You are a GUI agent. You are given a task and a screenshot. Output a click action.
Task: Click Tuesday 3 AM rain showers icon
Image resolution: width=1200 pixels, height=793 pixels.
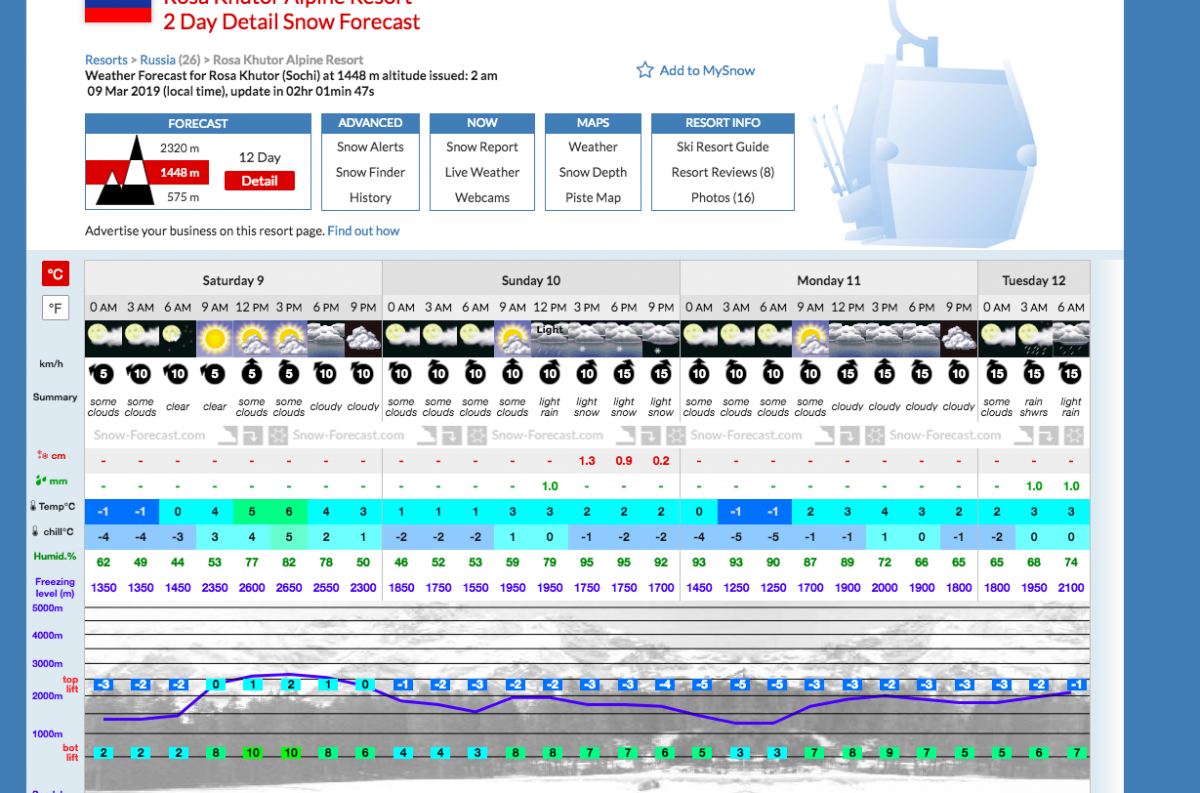click(x=1033, y=339)
